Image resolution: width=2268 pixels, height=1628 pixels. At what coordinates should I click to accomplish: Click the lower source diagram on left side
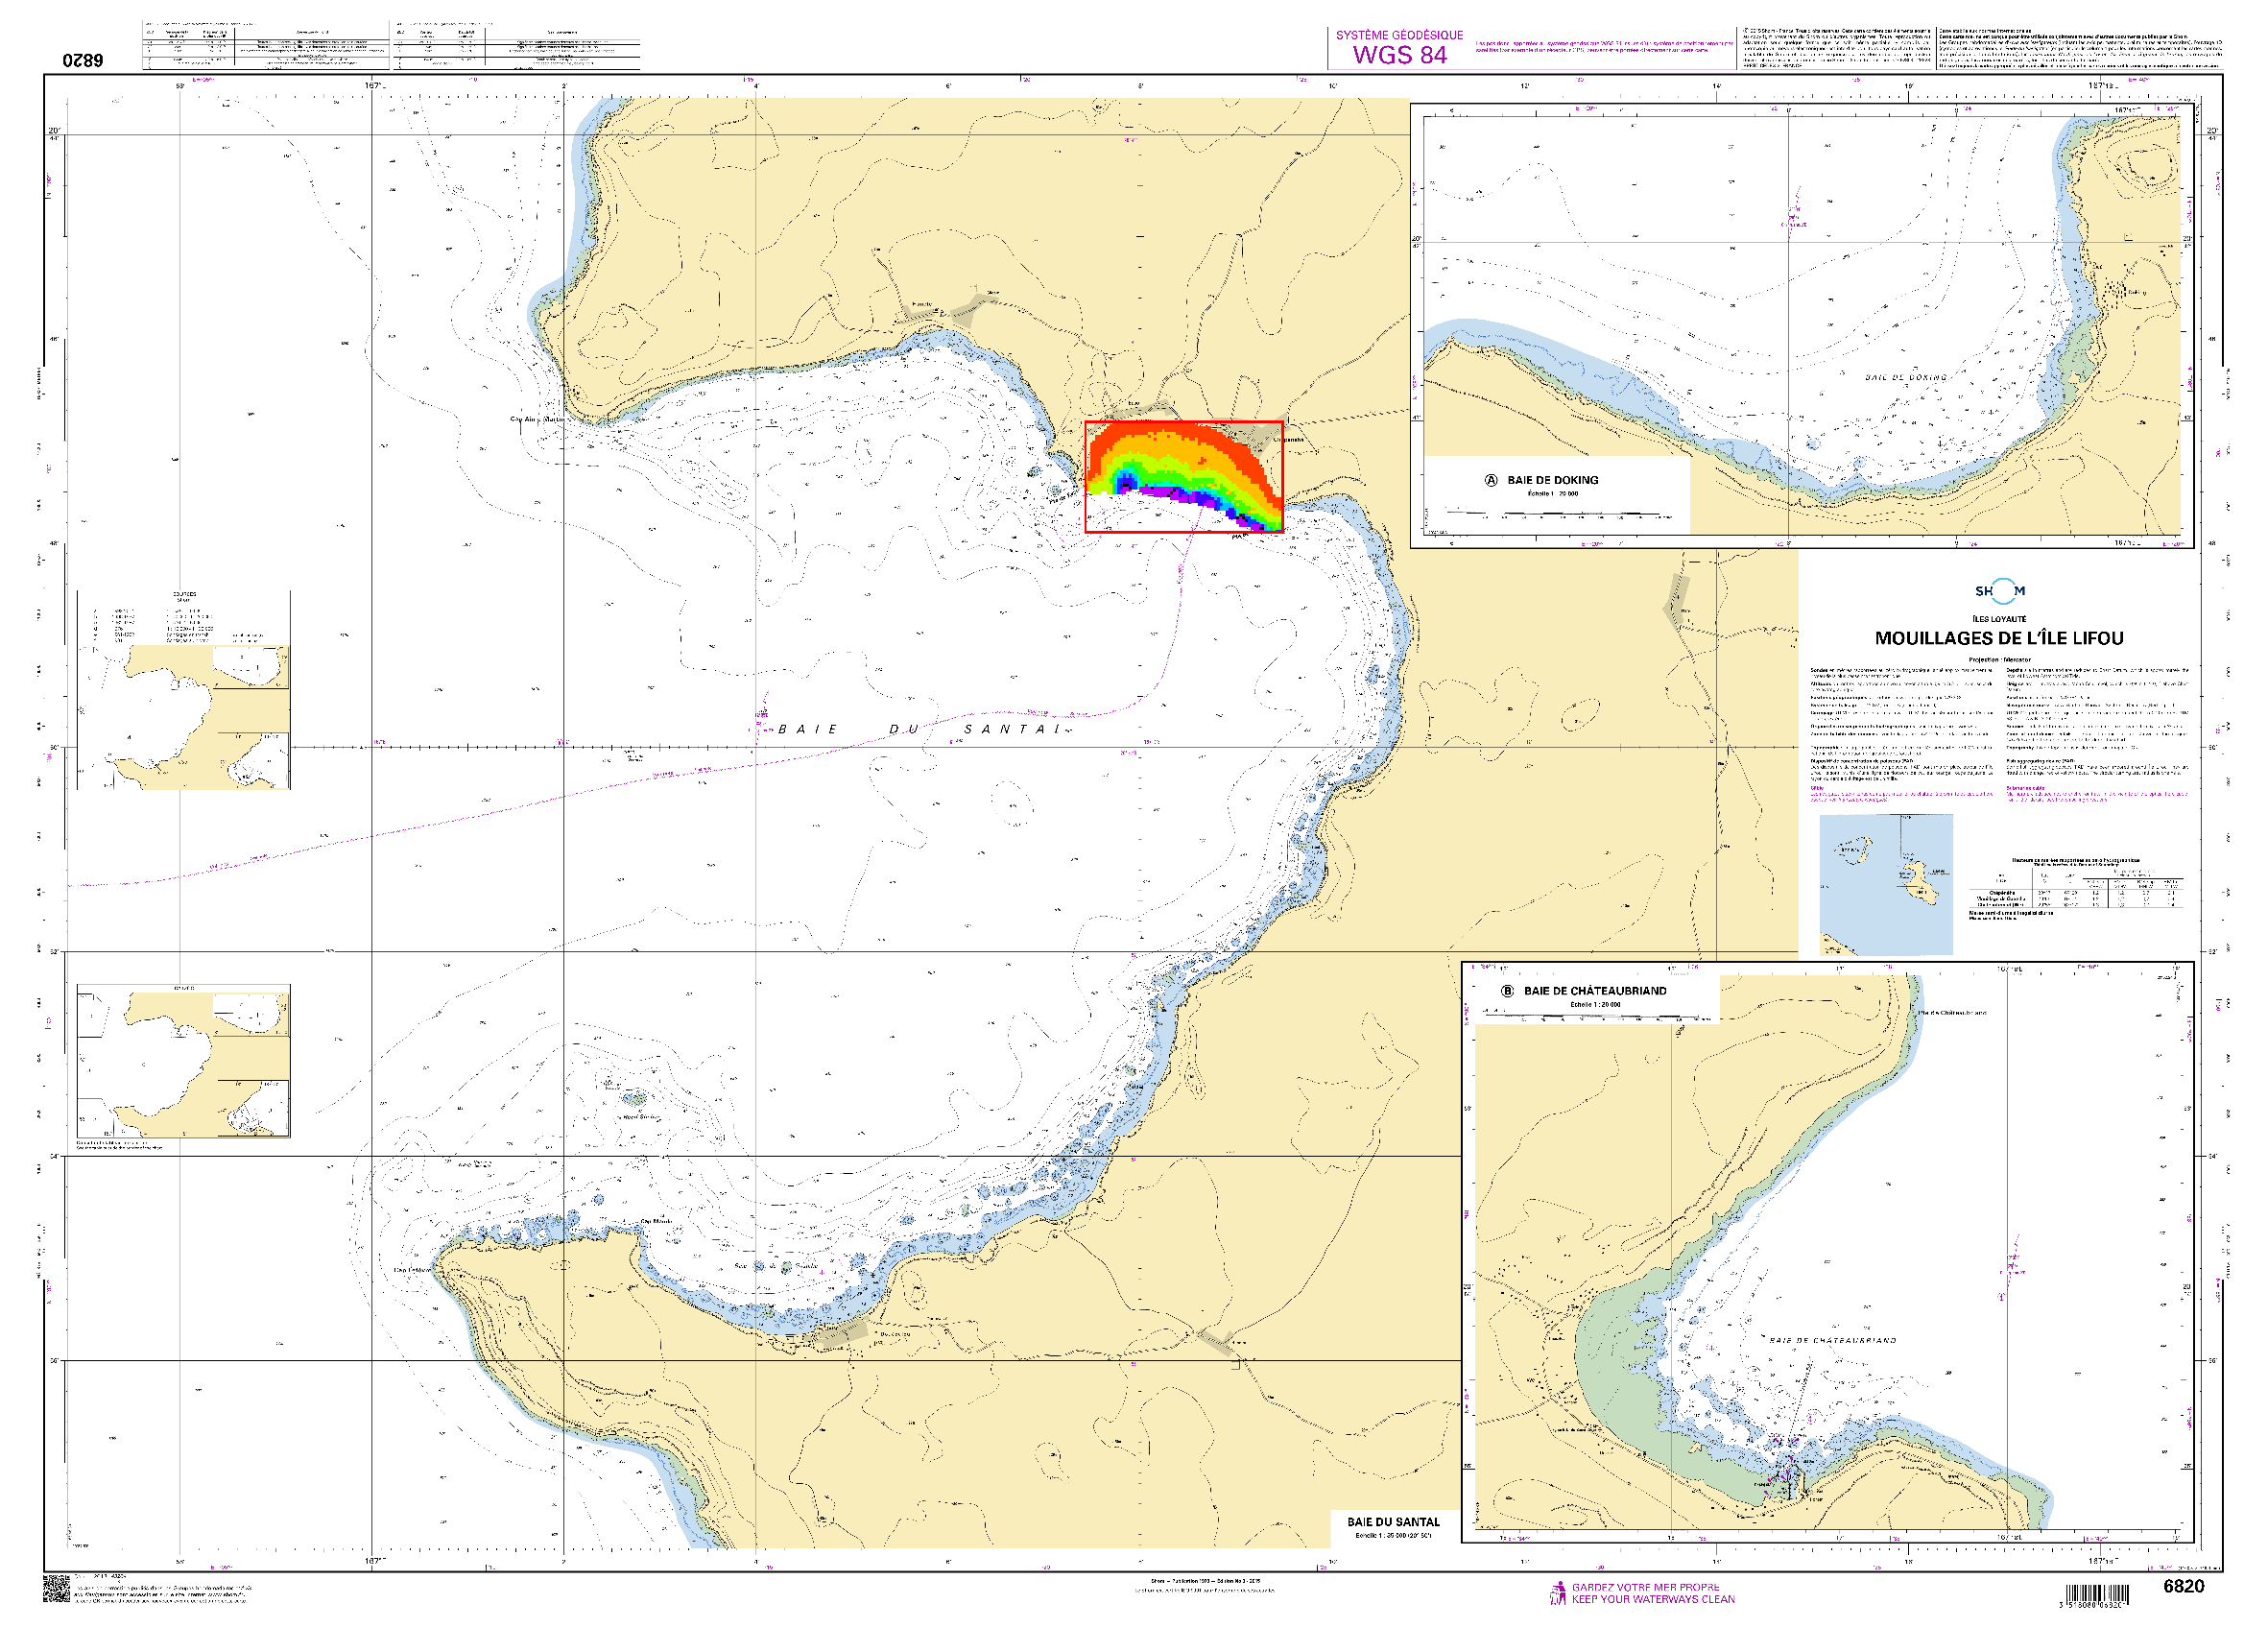coord(183,1060)
